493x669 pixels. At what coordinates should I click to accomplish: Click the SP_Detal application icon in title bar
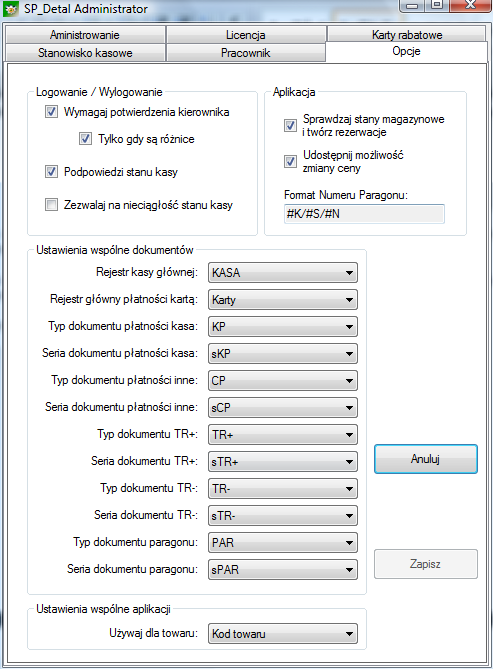coord(10,9)
